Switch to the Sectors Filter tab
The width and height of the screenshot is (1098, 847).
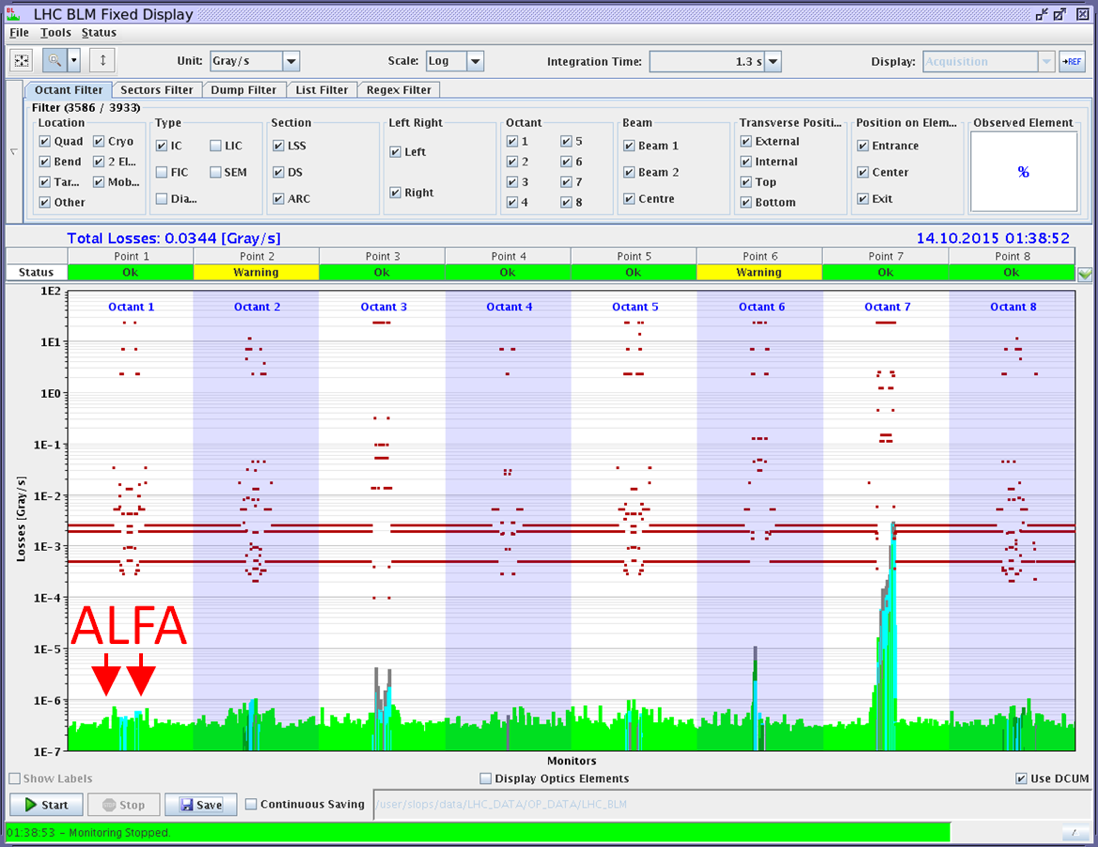[x=156, y=90]
